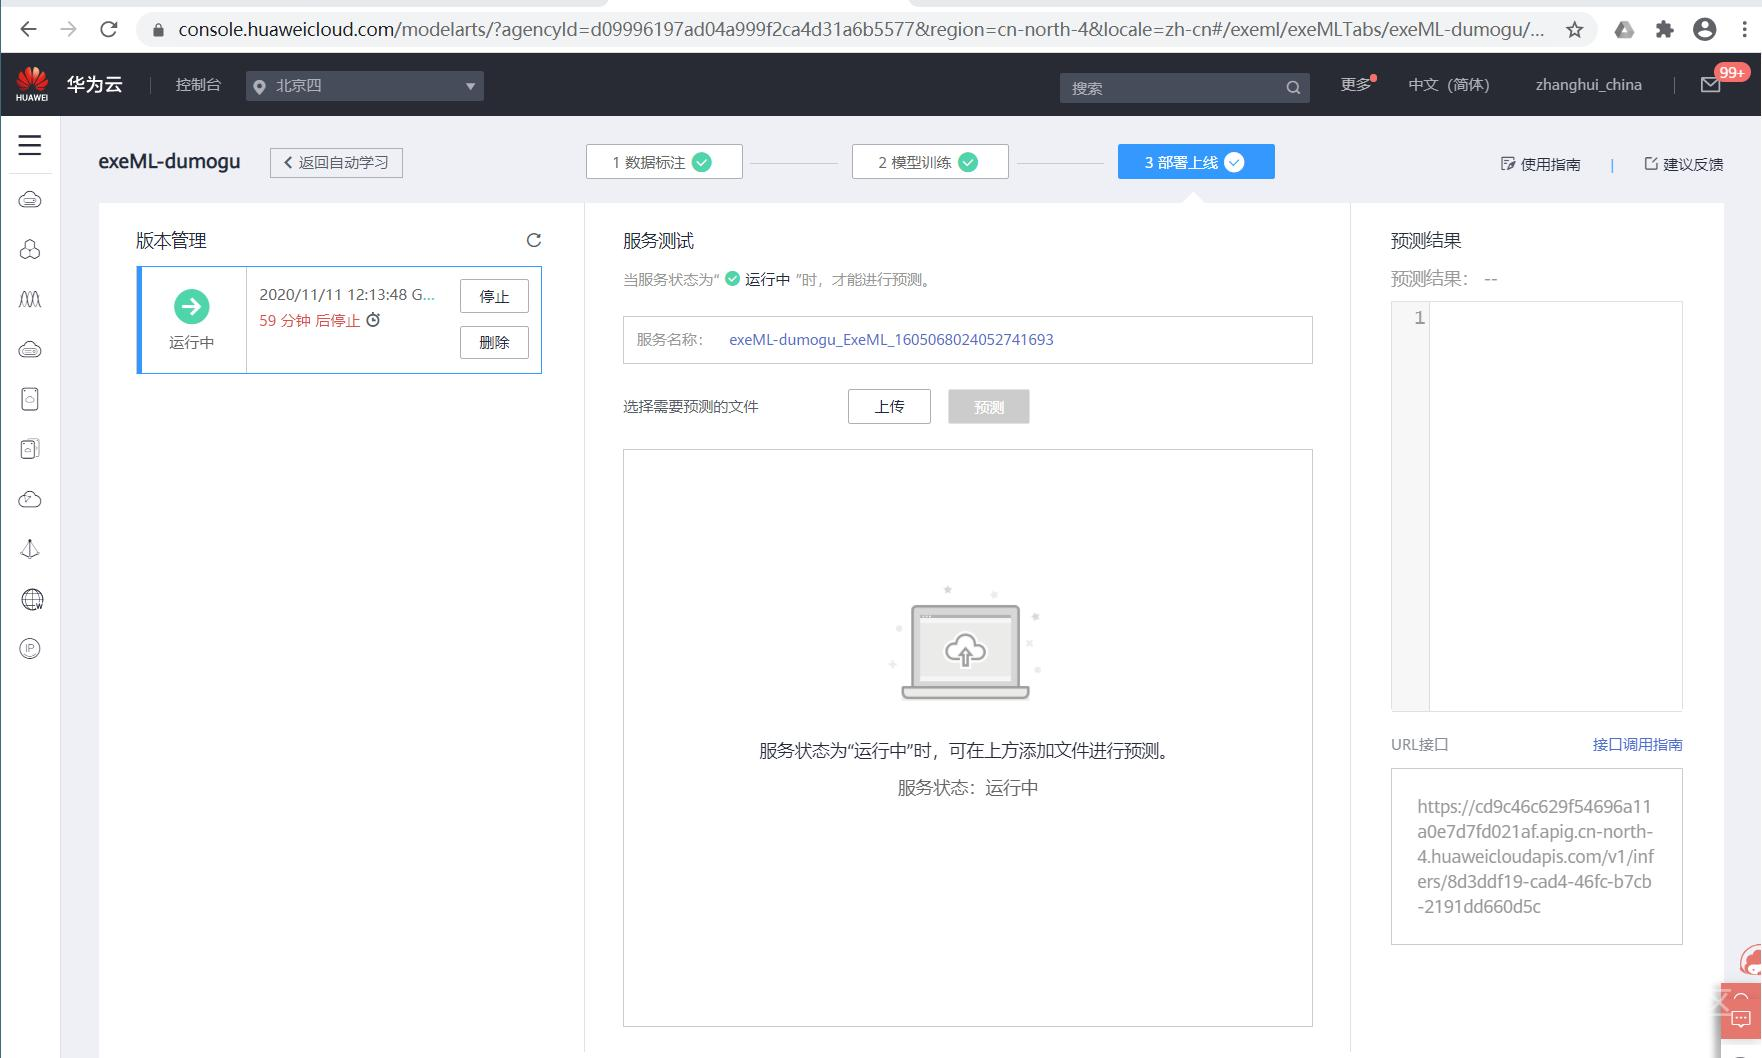Open the 中文 (简体) language selector

pyautogui.click(x=1449, y=85)
